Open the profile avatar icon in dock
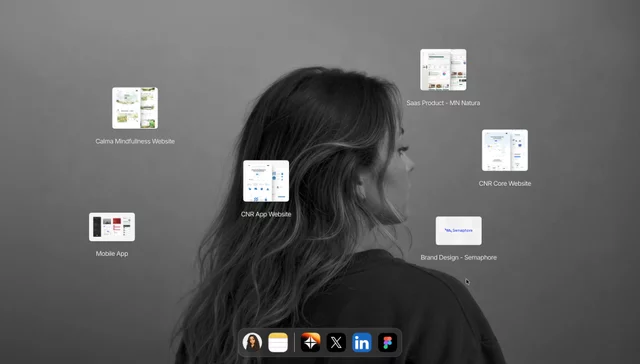This screenshot has width=640, height=364. [252, 342]
